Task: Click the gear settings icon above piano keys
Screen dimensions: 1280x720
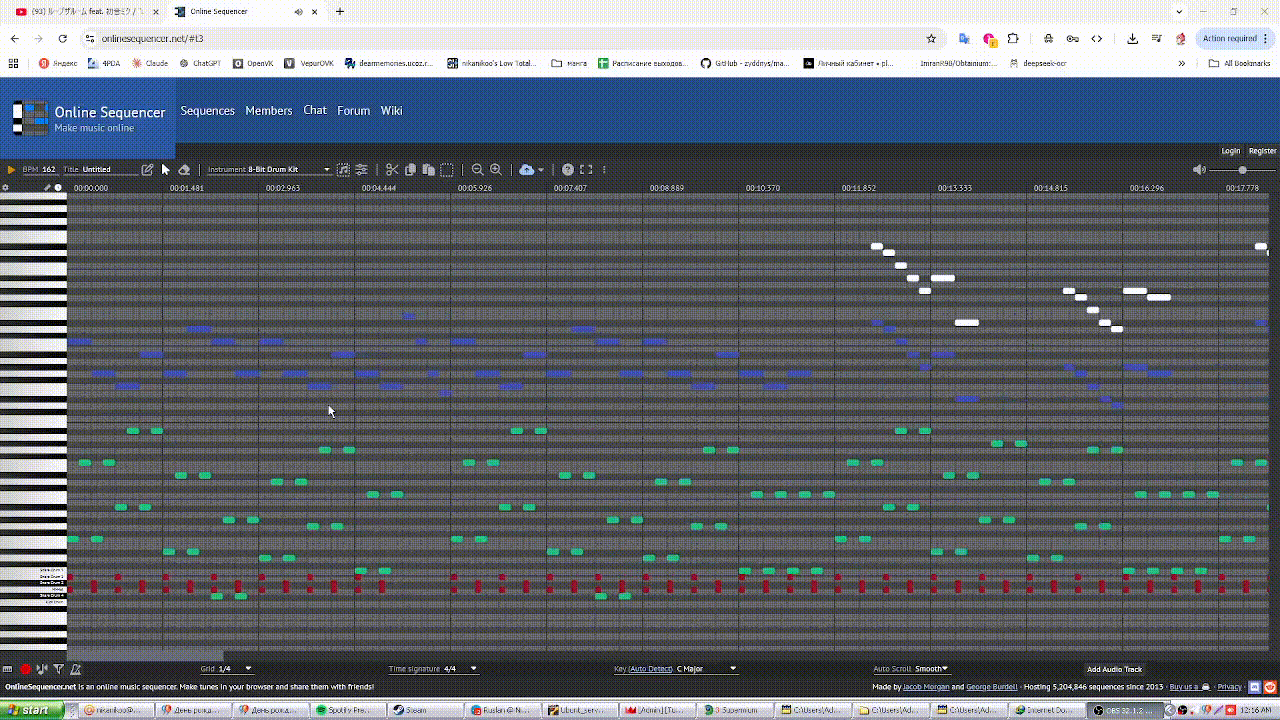Action: pos(5,188)
